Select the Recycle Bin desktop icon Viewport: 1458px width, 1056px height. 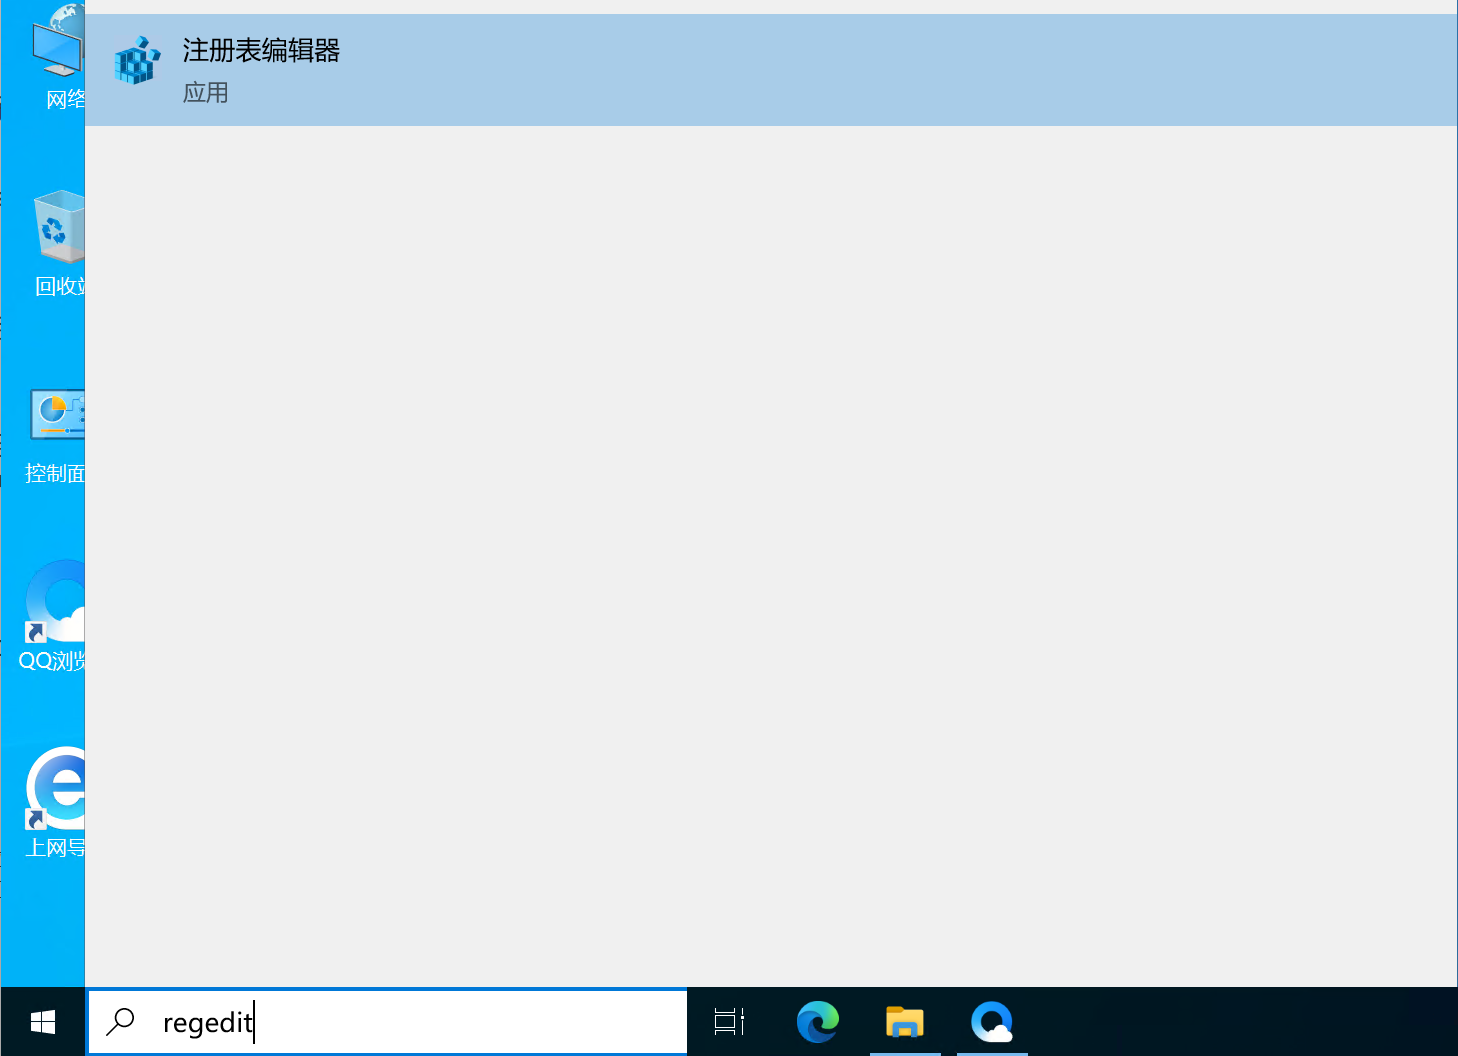(x=58, y=243)
